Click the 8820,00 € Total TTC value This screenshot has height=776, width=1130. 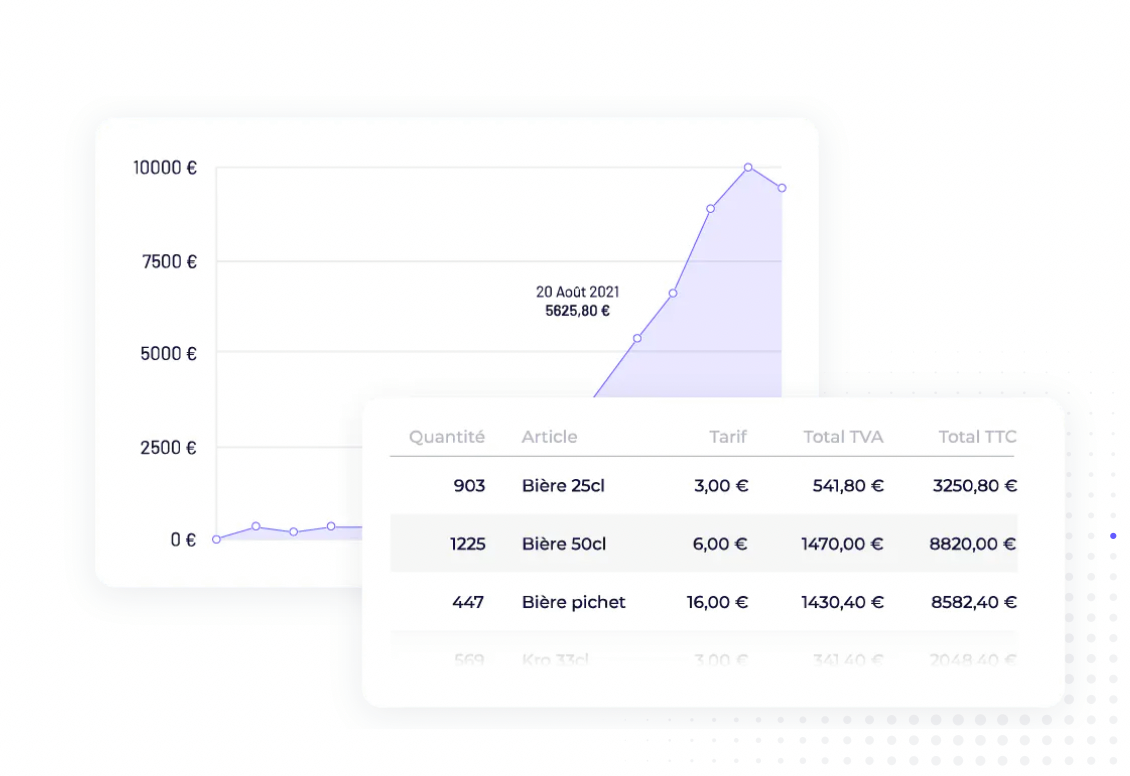click(x=972, y=545)
